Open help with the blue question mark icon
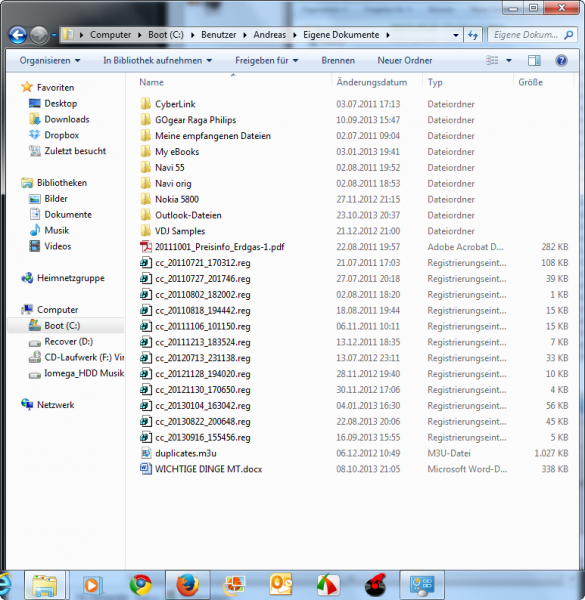The width and height of the screenshot is (585, 600). click(x=561, y=60)
